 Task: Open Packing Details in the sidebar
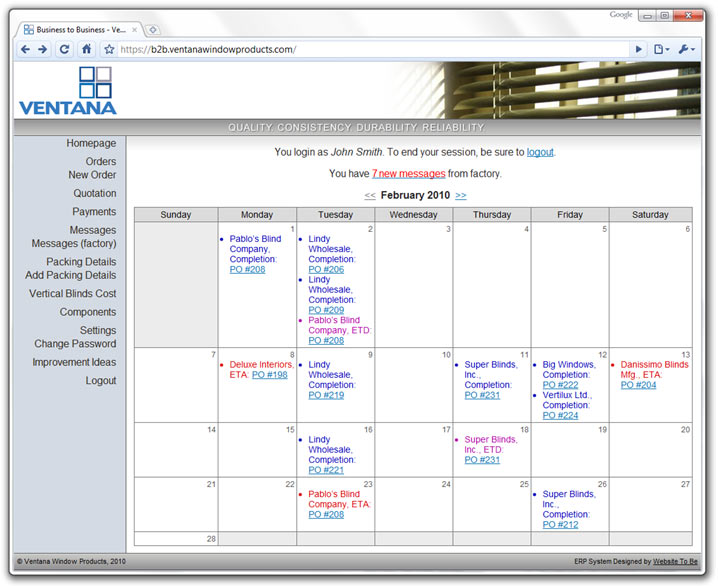click(81, 262)
